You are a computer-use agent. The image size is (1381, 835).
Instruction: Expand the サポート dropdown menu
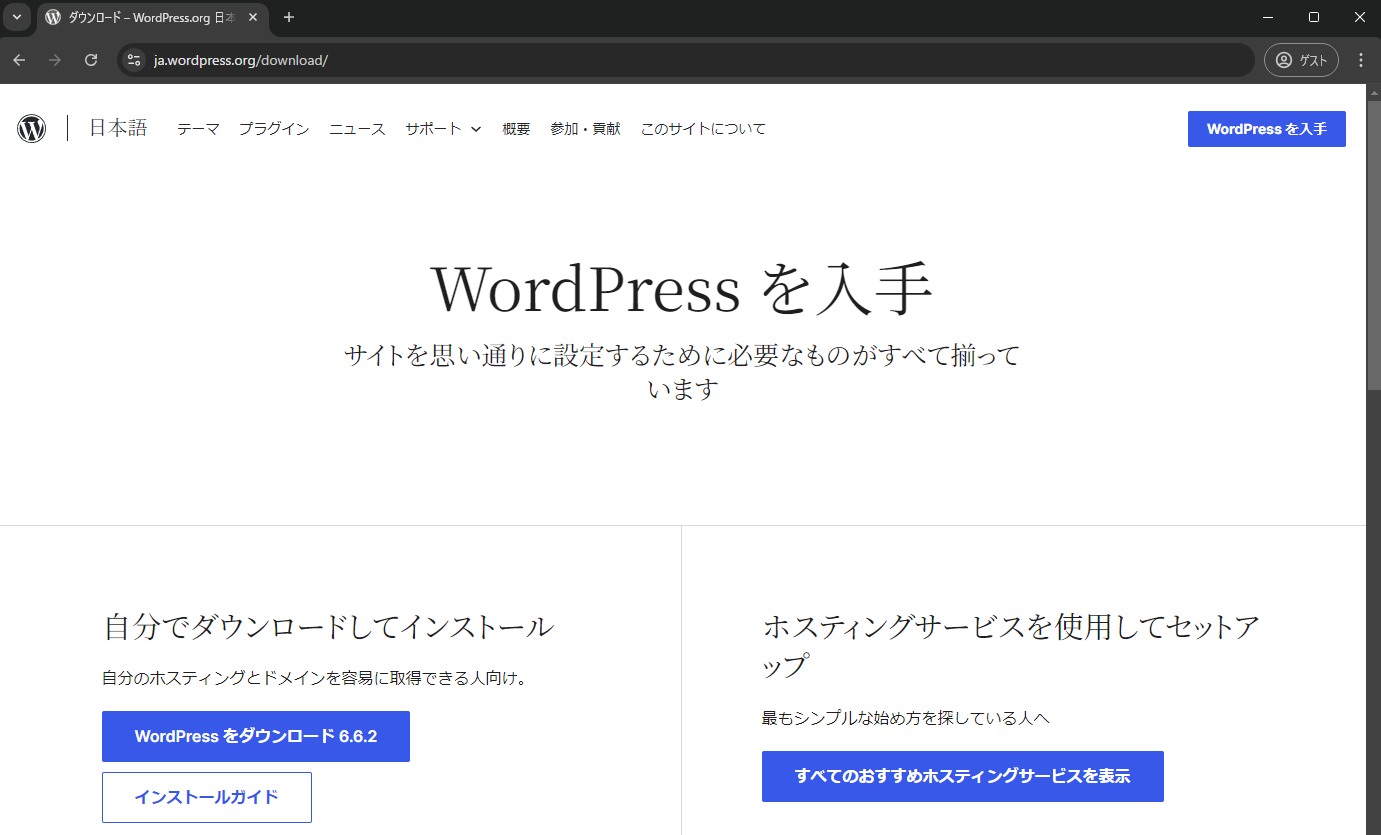click(x=443, y=129)
